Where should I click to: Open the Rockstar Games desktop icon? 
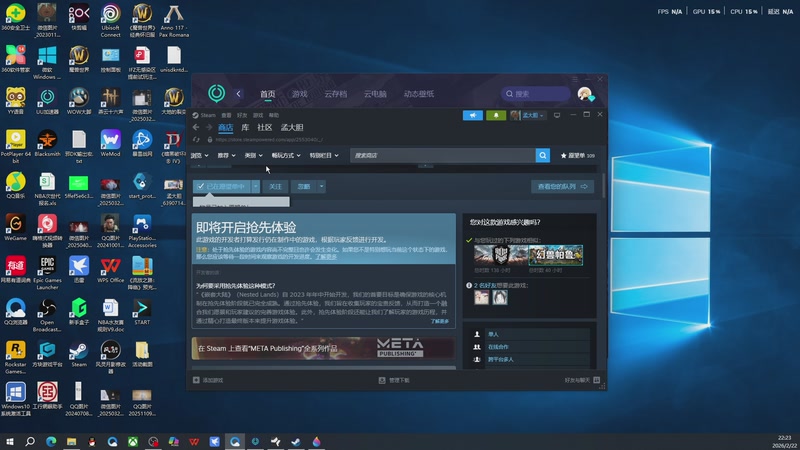(x=15, y=357)
